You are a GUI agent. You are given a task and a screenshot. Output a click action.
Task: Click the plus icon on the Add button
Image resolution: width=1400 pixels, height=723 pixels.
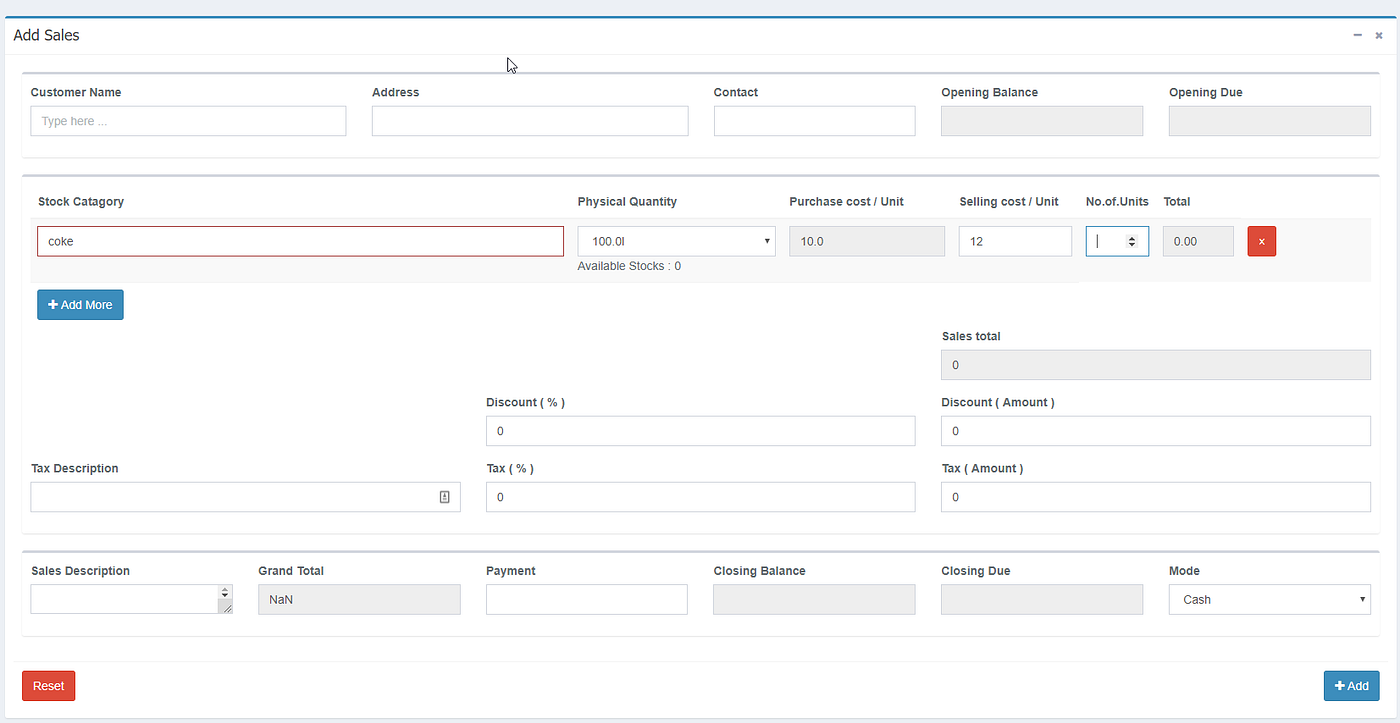(1340, 685)
